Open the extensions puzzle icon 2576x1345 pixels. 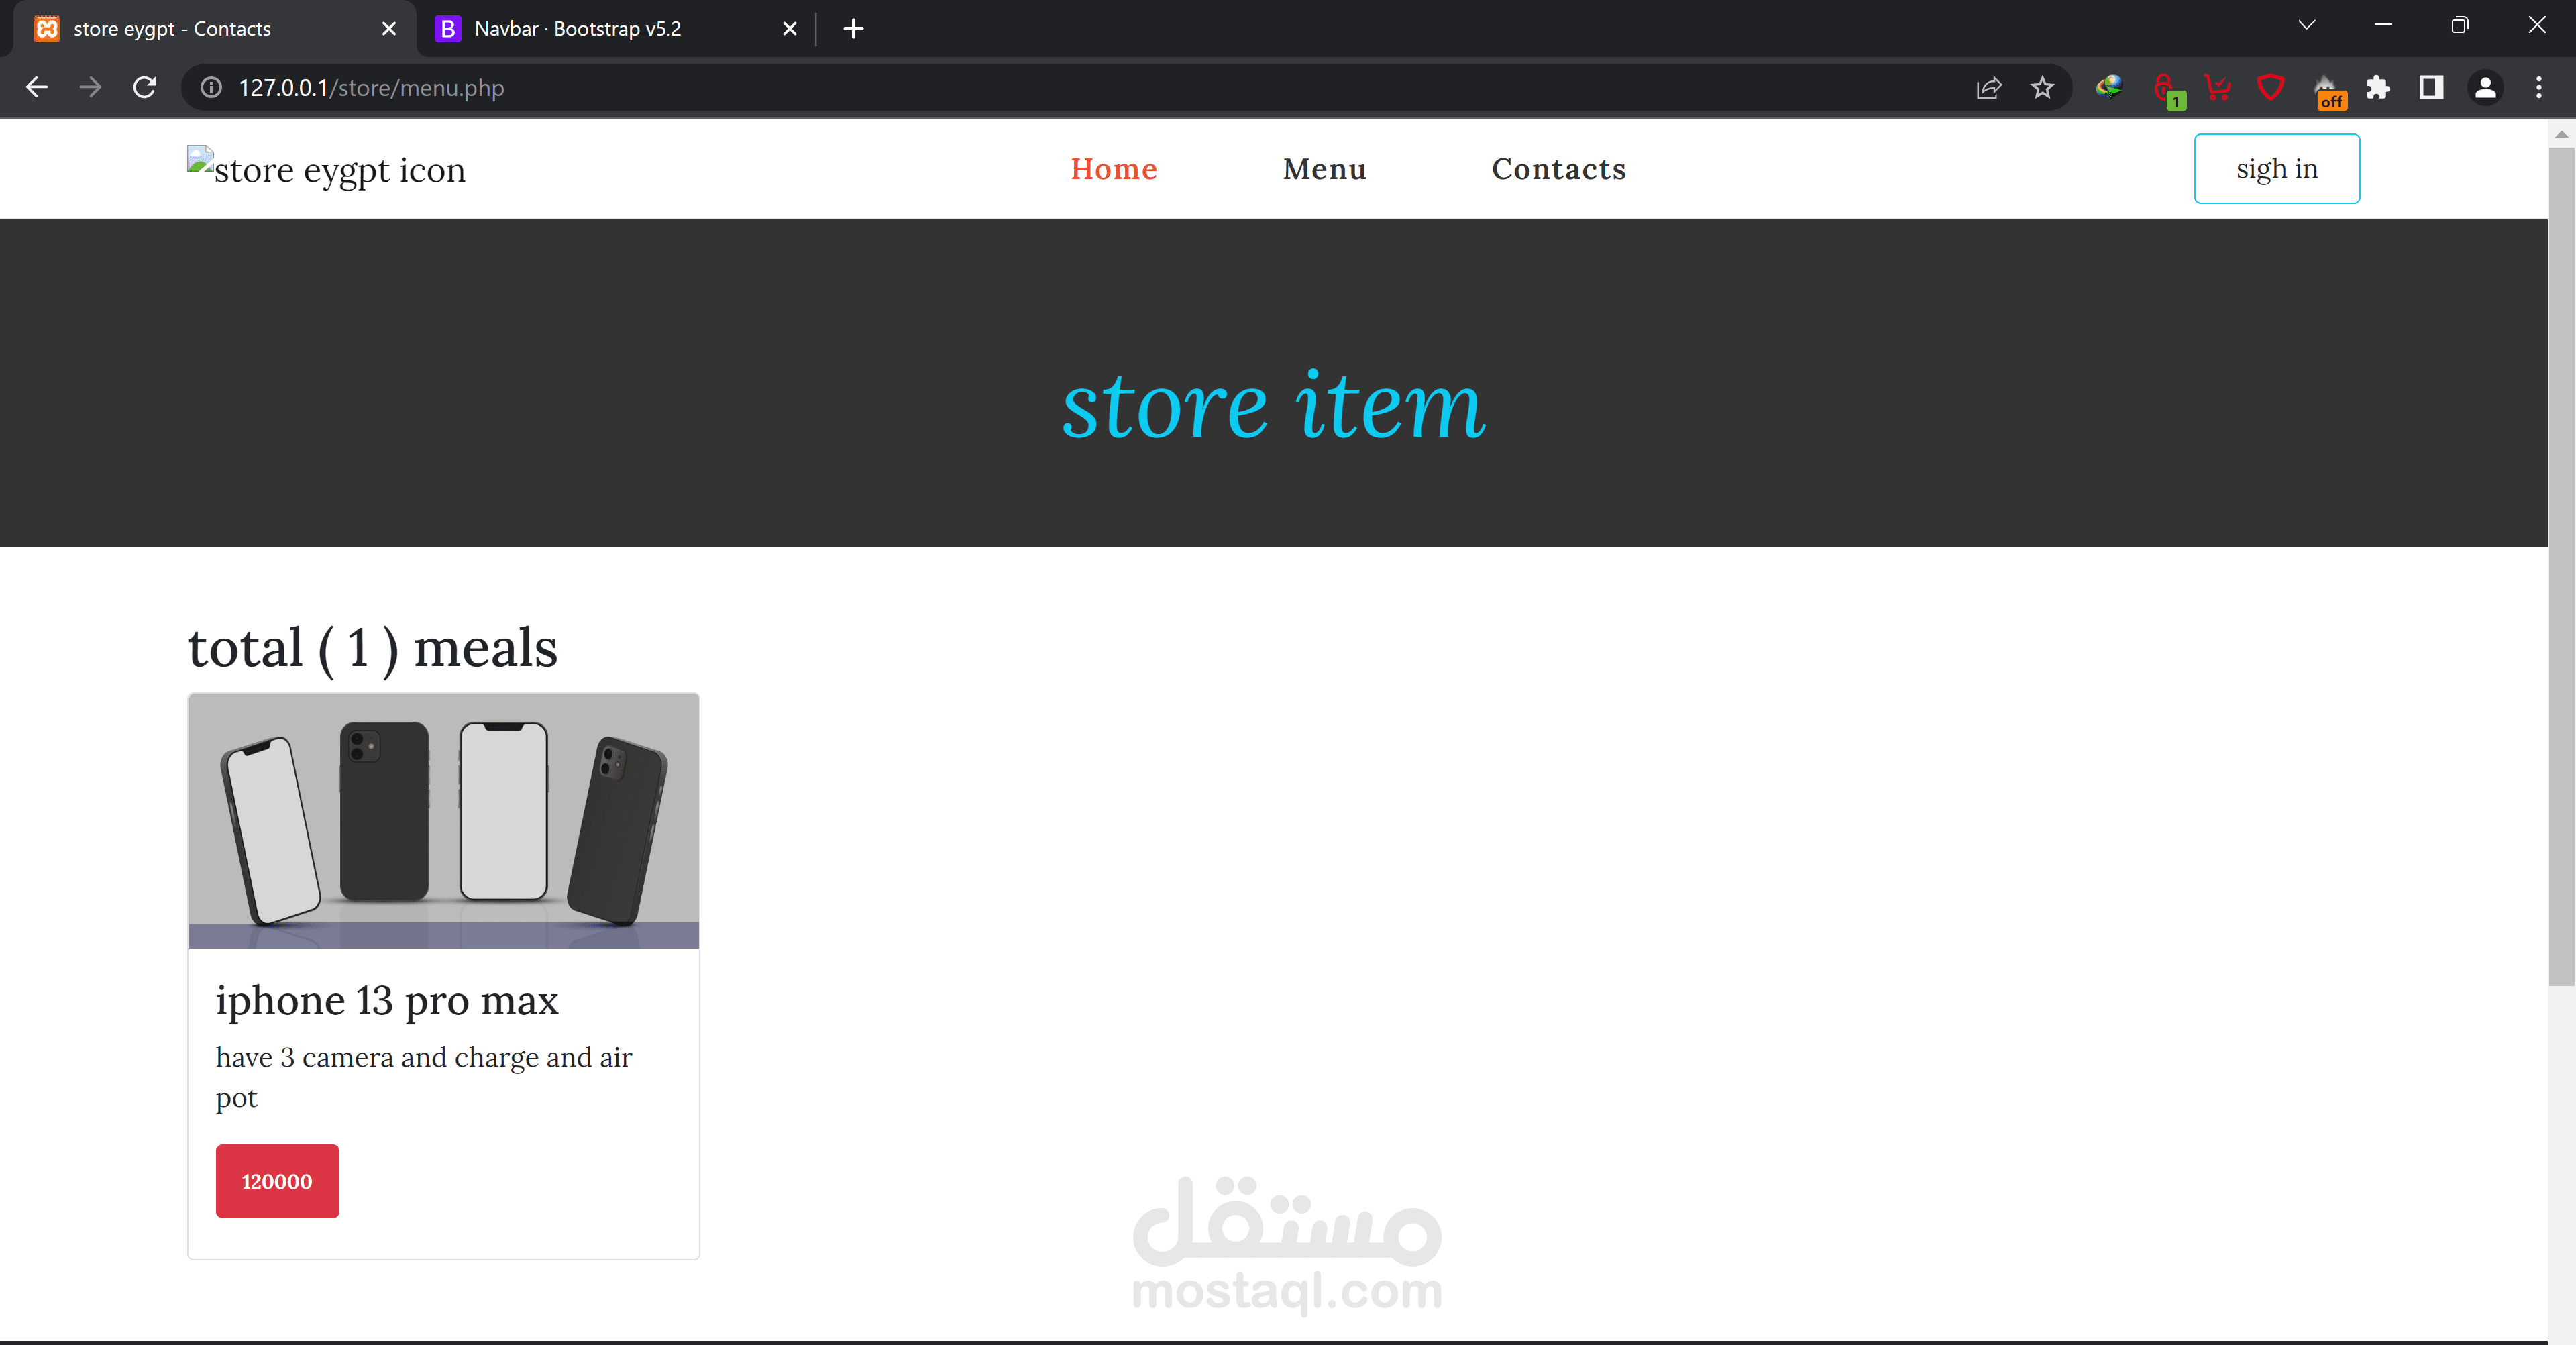[2378, 88]
